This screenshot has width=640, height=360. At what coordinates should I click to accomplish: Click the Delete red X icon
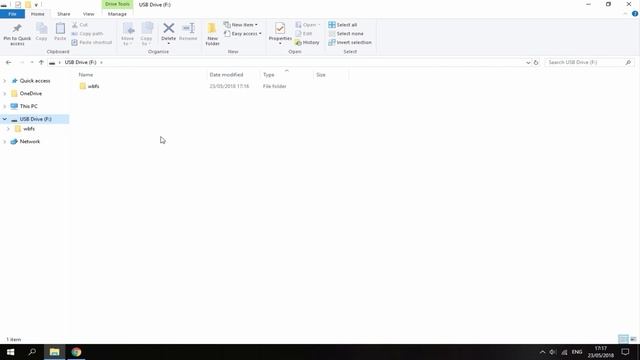coord(169,28)
